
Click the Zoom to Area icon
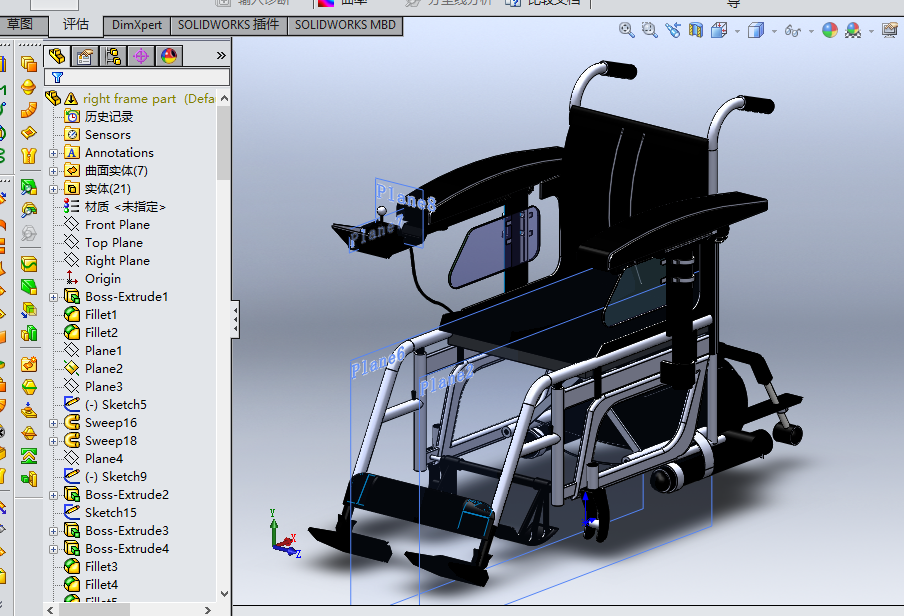tap(649, 31)
